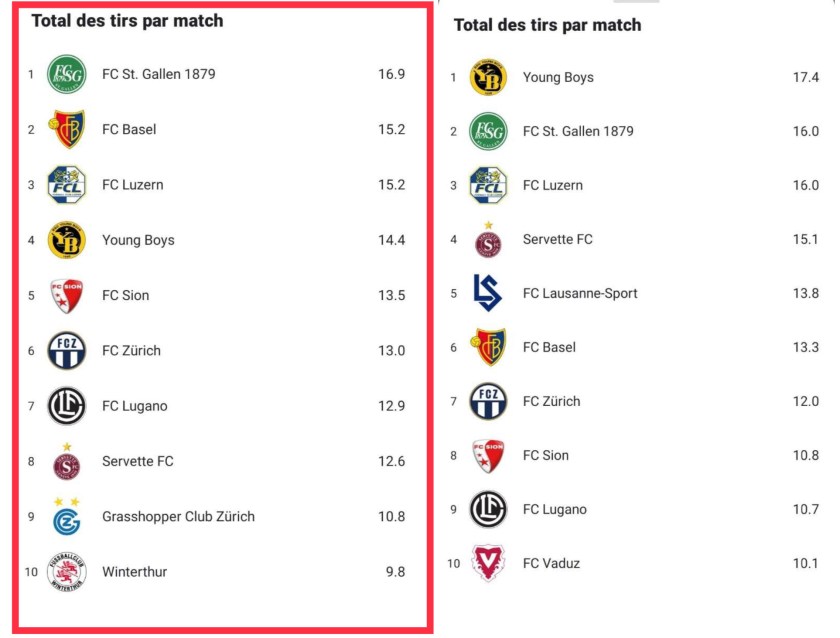The height and width of the screenshot is (638, 840).
Task: Click the 9.8 shots value
Action: click(395, 572)
